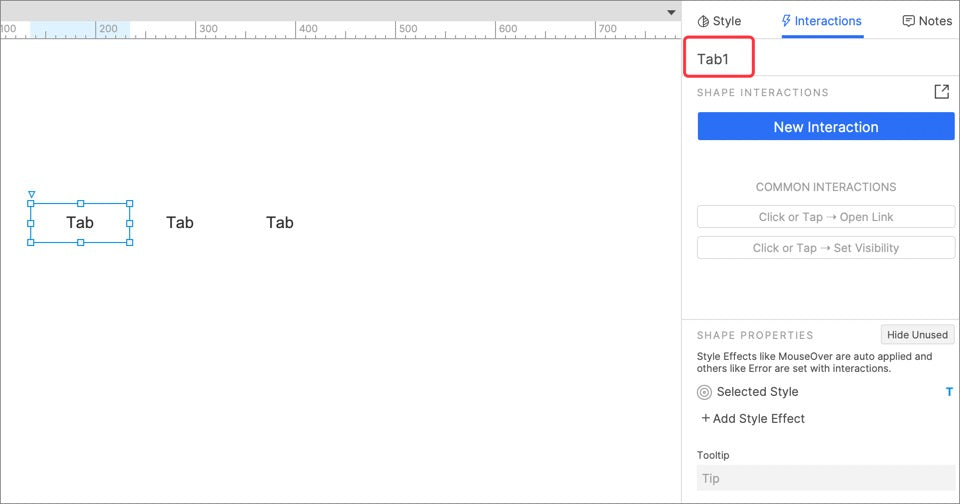The width and height of the screenshot is (960, 504).
Task: Click the bottom-right resize handle of selected Tab
Action: tap(130, 242)
